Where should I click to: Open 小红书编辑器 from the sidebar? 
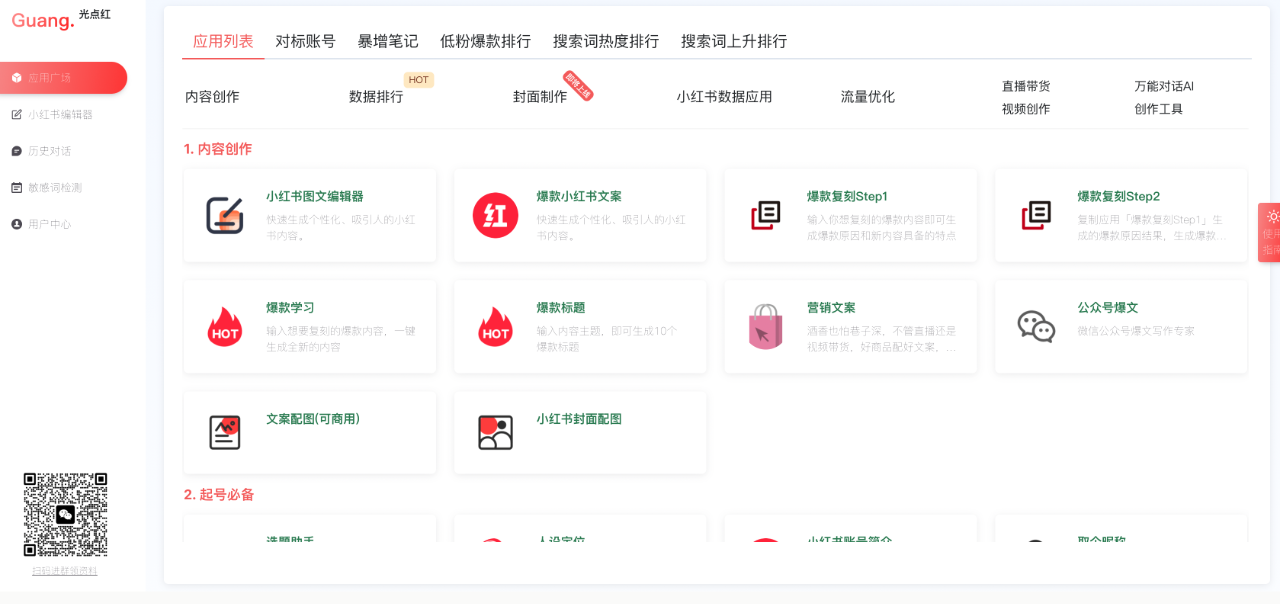coord(60,114)
